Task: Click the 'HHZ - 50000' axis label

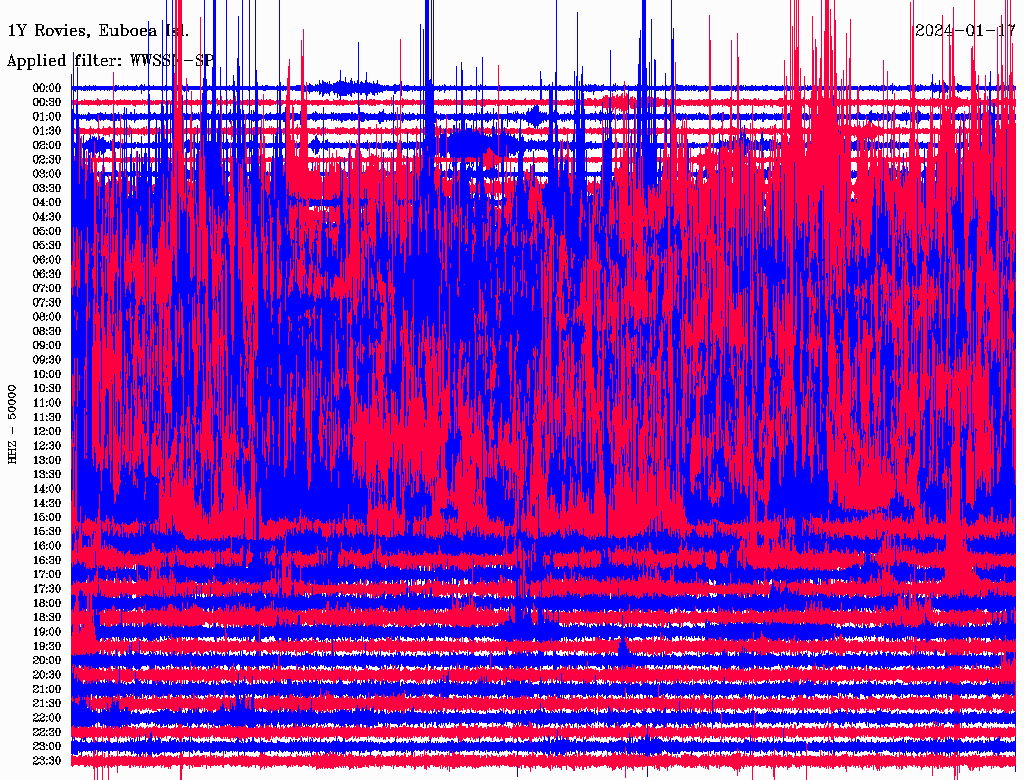Action: click(x=12, y=424)
